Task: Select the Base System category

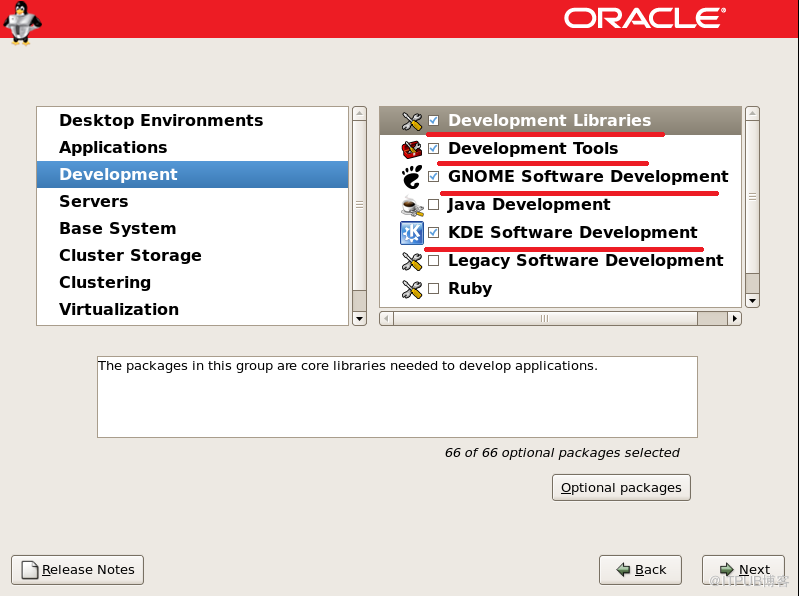Action: (x=193, y=228)
